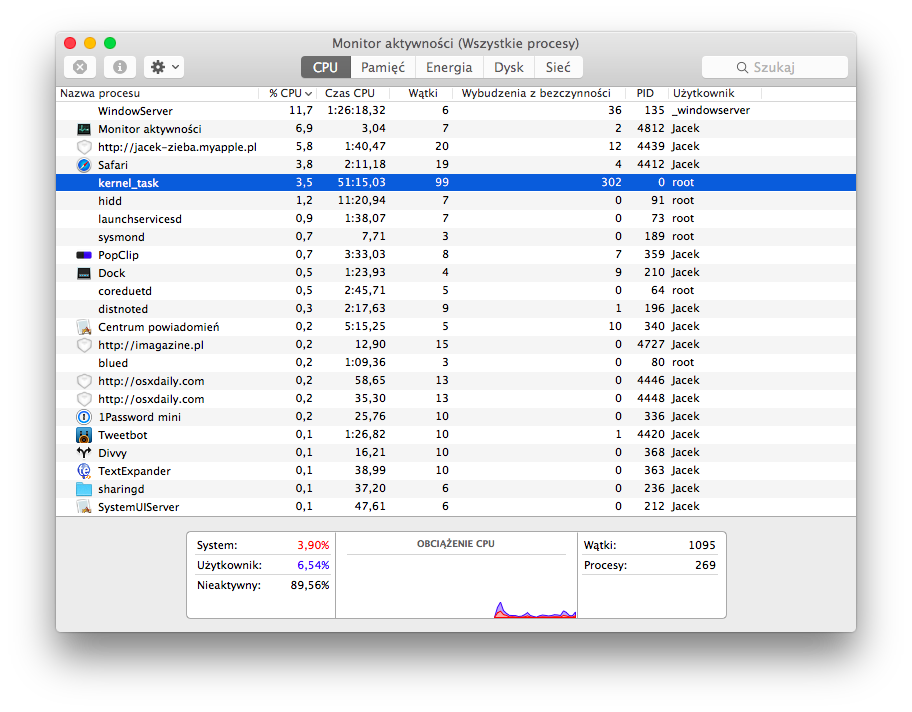Select the hidd process row
The height and width of the screenshot is (712, 912).
[x=456, y=201]
